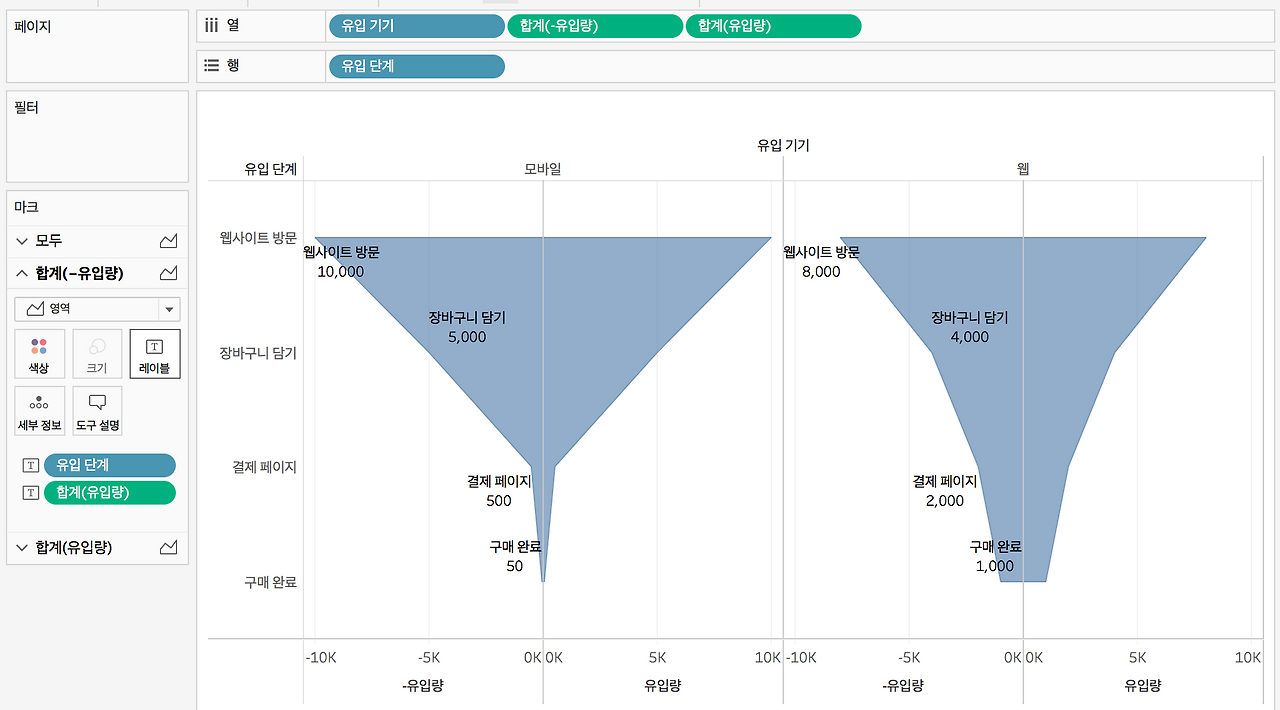Click the 페이지 shelf panel
This screenshot has height=710, width=1280.
97,47
